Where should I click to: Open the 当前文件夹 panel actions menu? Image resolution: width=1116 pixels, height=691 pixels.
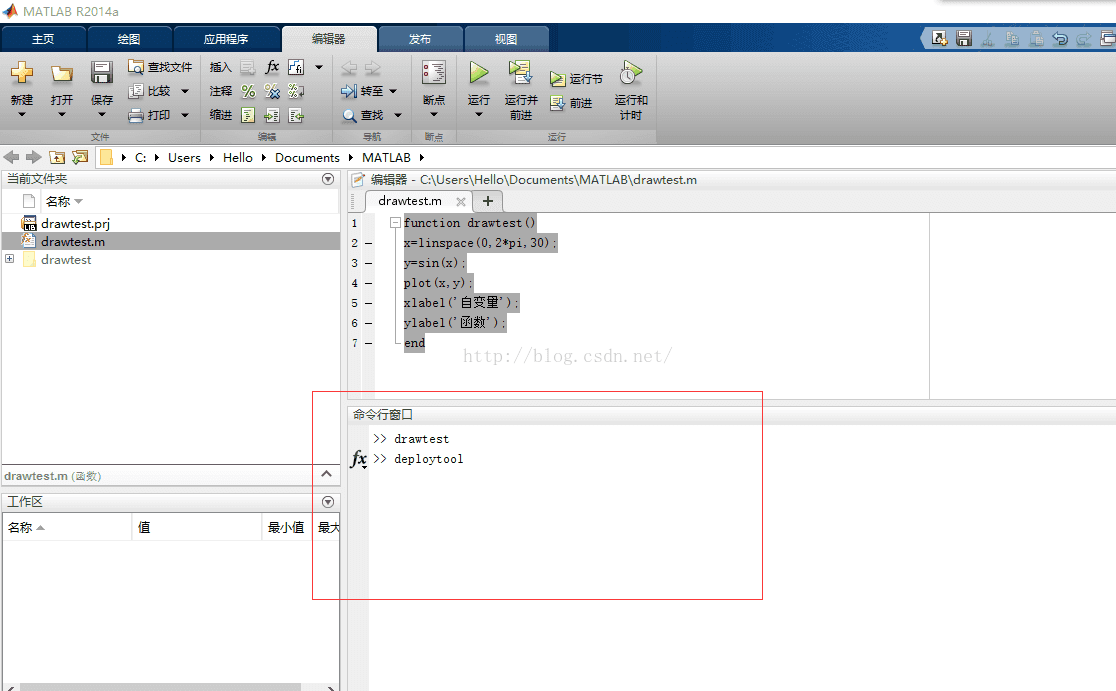(328, 179)
